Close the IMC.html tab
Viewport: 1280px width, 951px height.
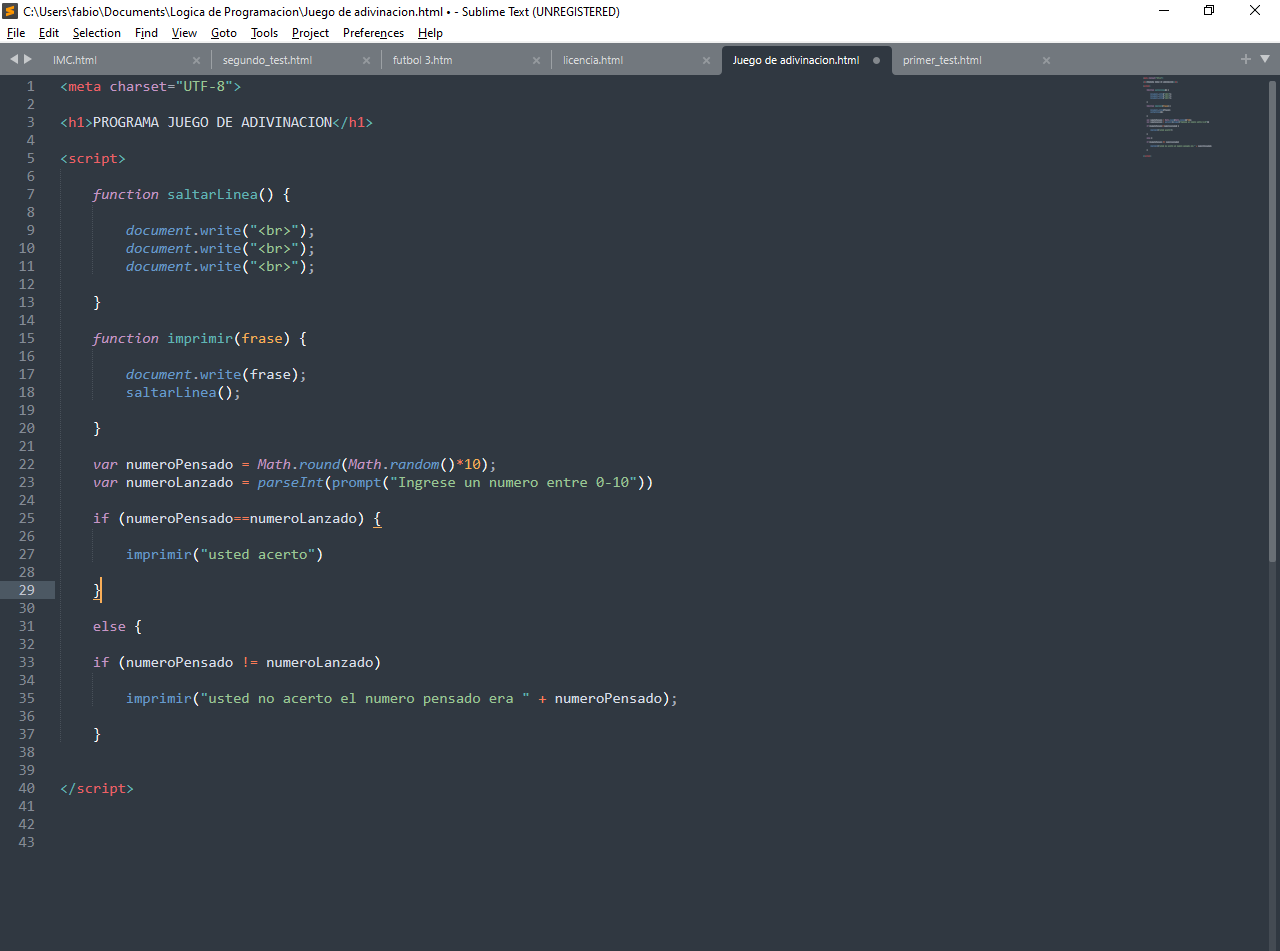[x=196, y=60]
